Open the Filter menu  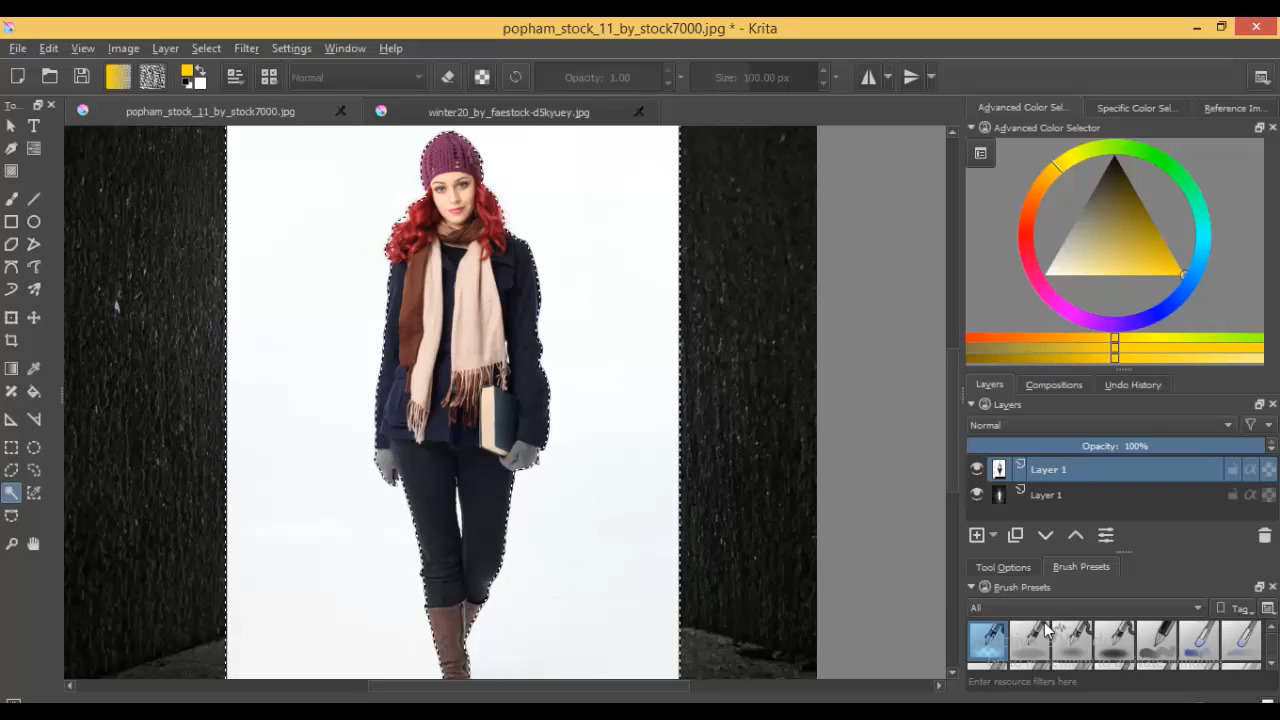pyautogui.click(x=246, y=48)
